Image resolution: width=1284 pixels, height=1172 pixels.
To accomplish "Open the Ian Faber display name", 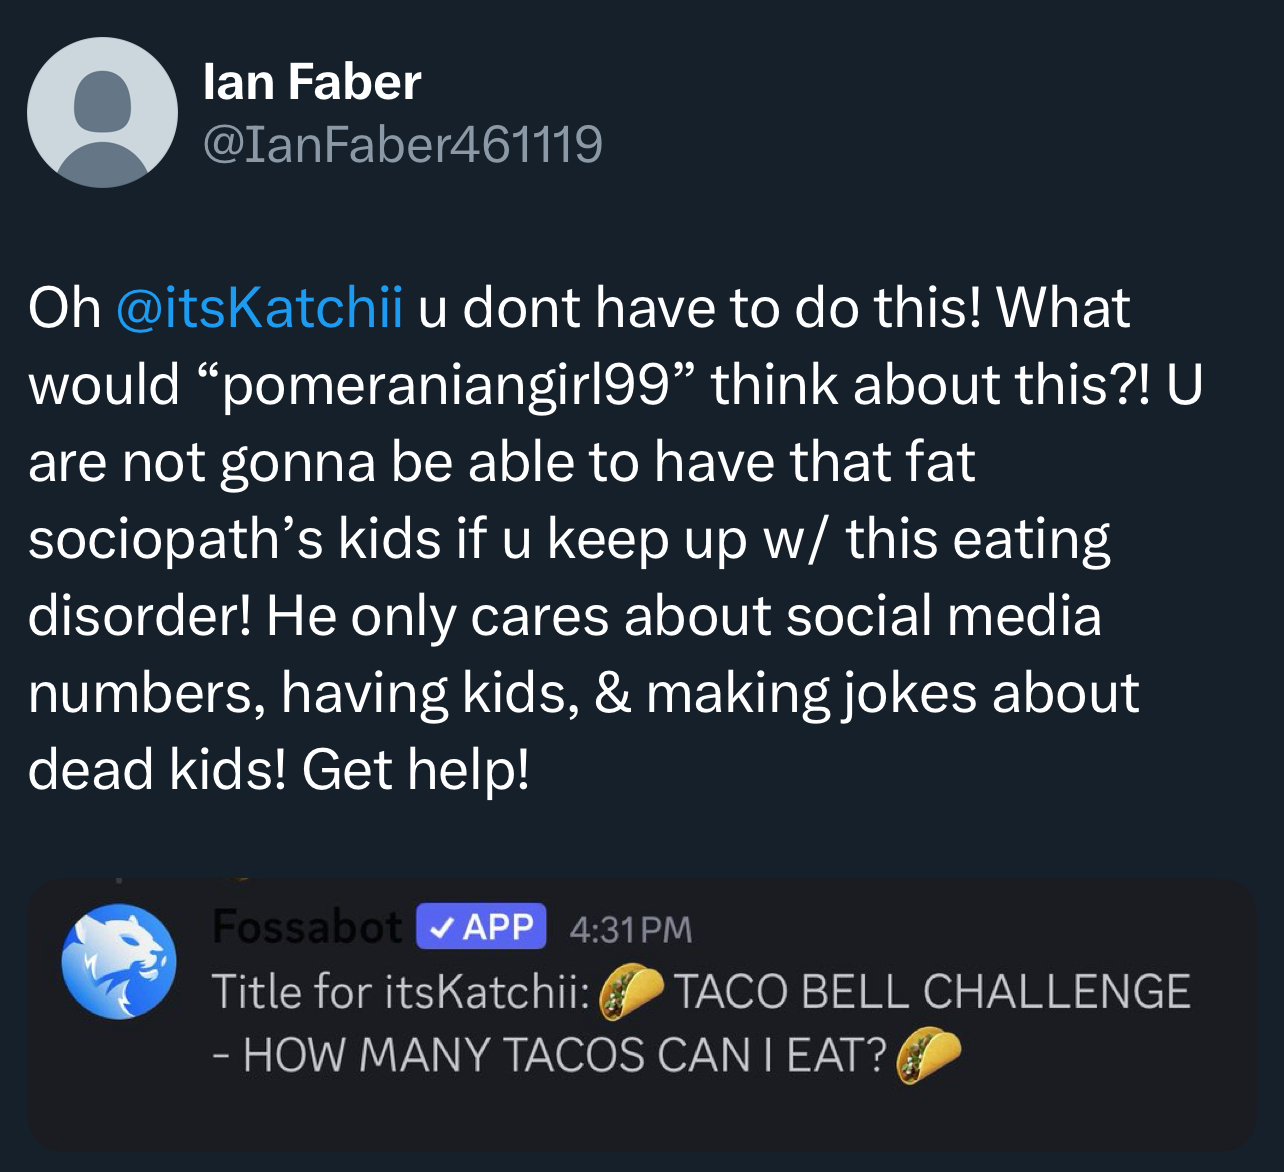I will pos(311,81).
